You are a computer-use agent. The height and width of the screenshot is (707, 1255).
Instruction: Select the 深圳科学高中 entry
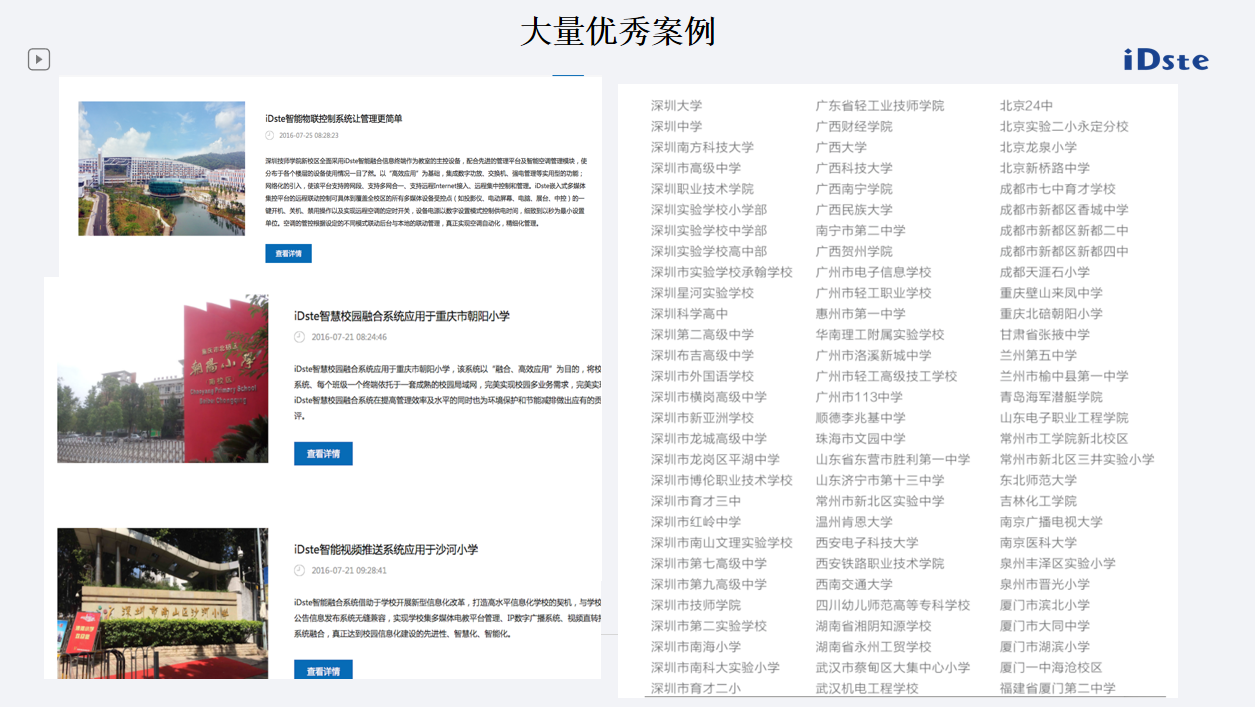click(x=690, y=314)
